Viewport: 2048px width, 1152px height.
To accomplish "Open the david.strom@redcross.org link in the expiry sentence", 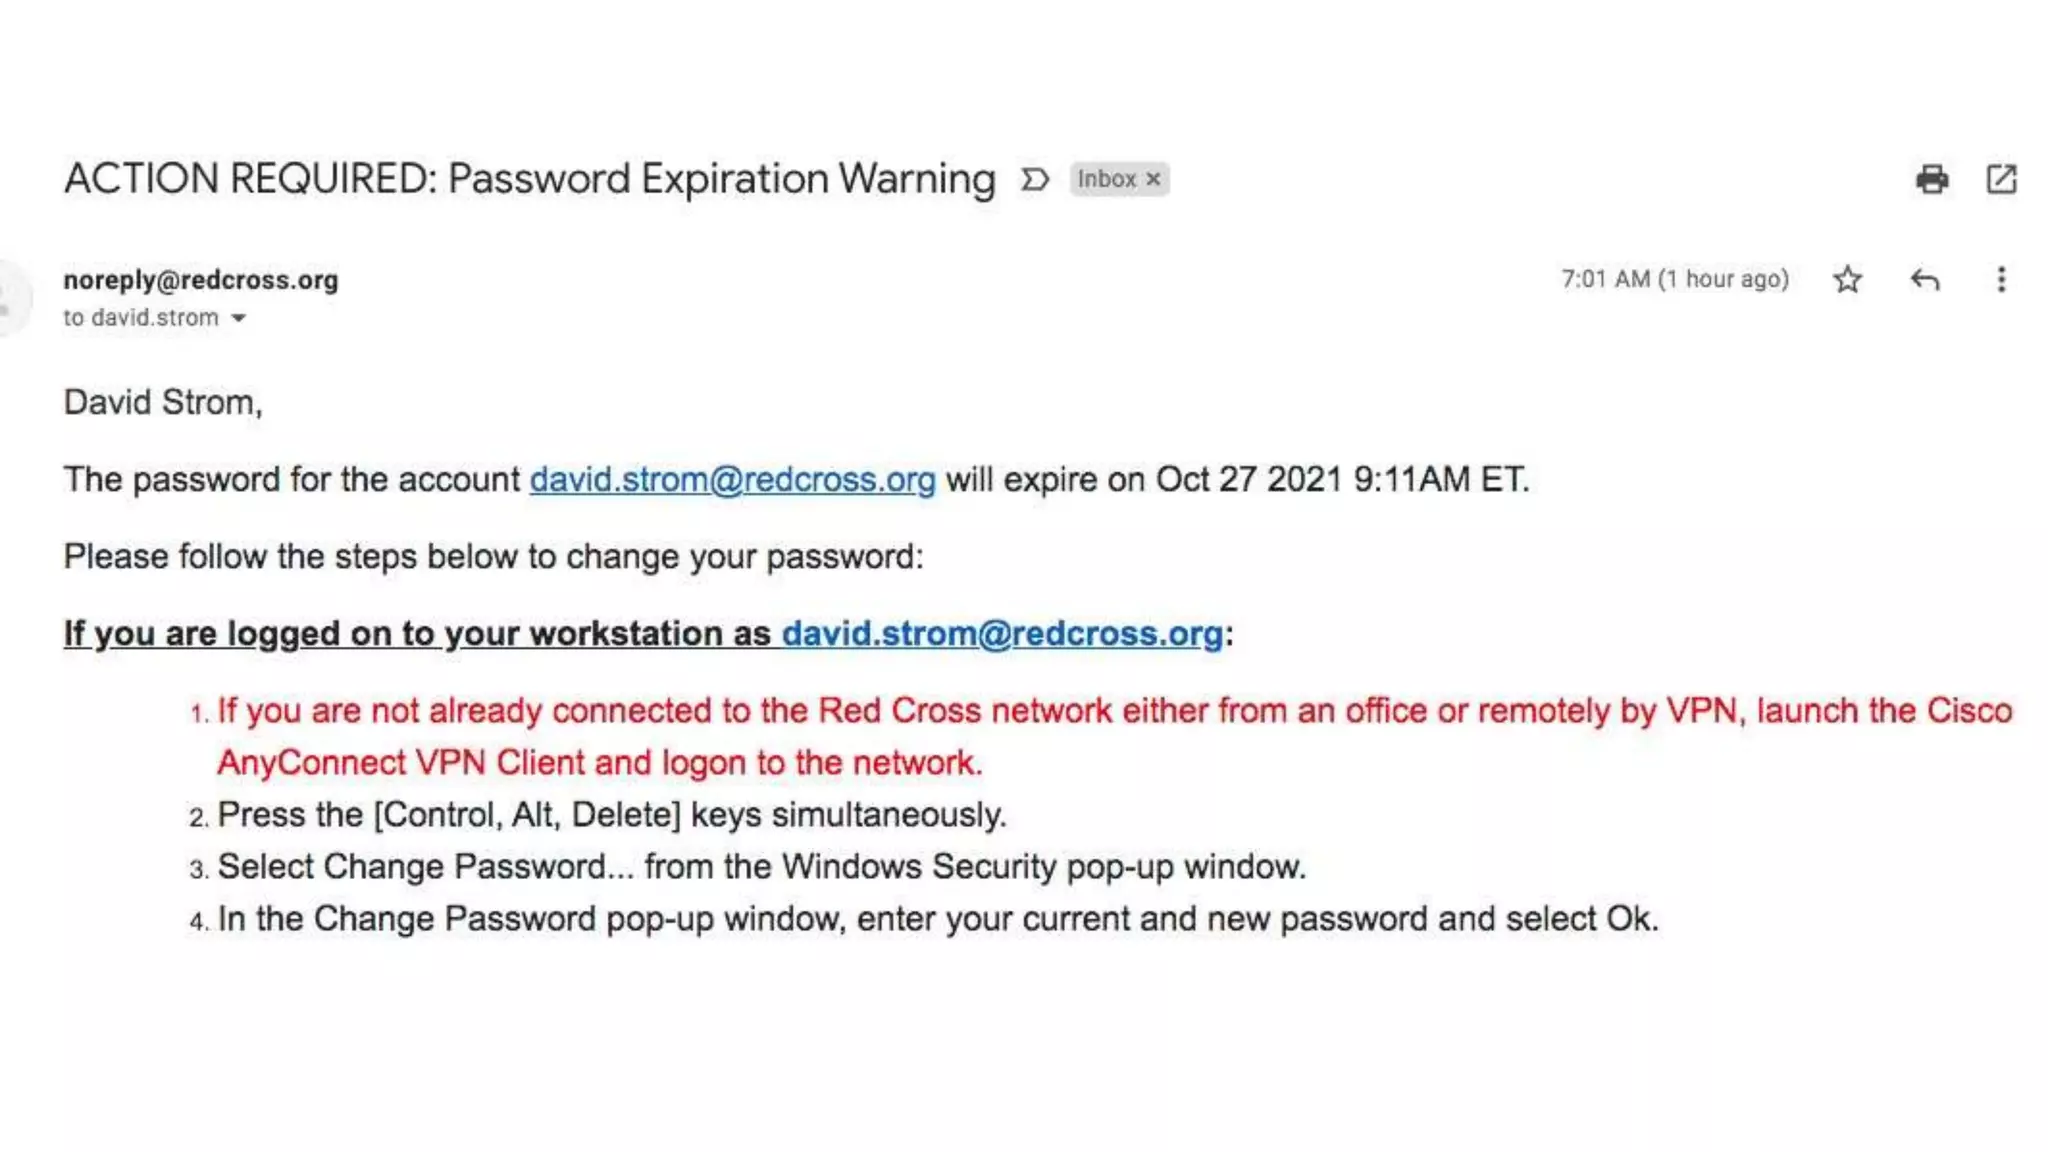I will 732,480.
